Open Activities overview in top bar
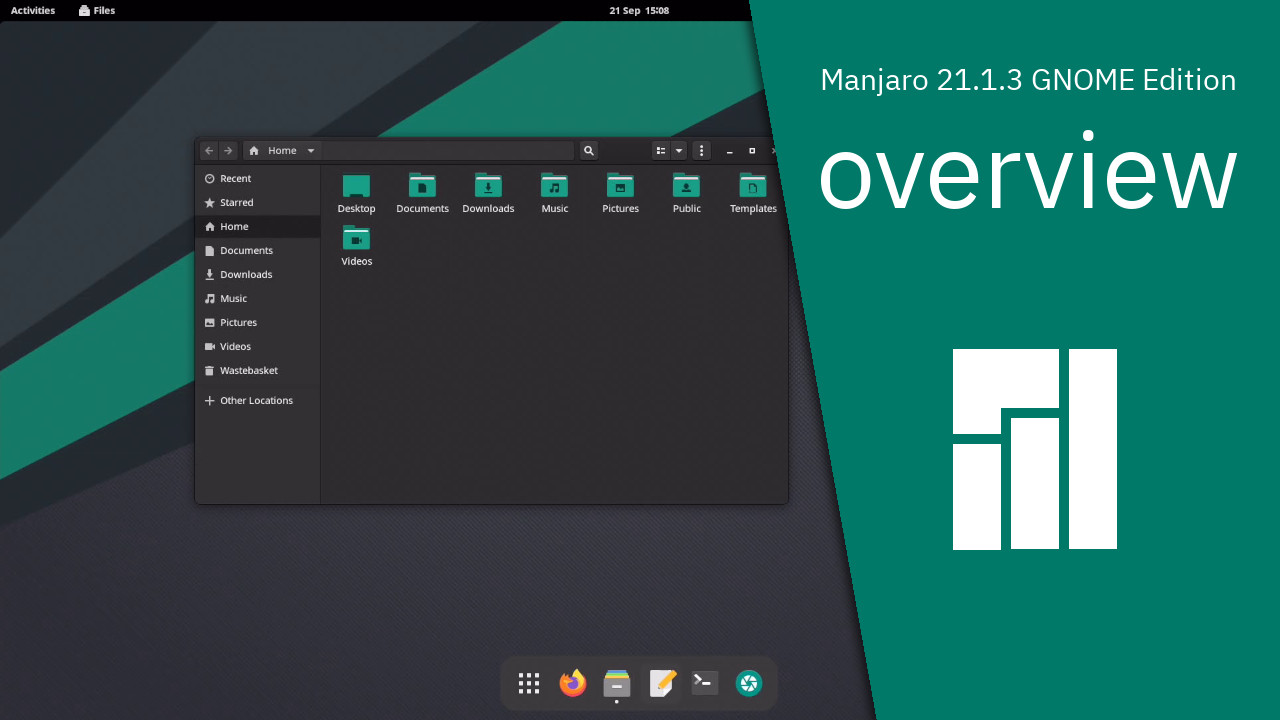Screen dimensions: 1280x720 coord(33,10)
